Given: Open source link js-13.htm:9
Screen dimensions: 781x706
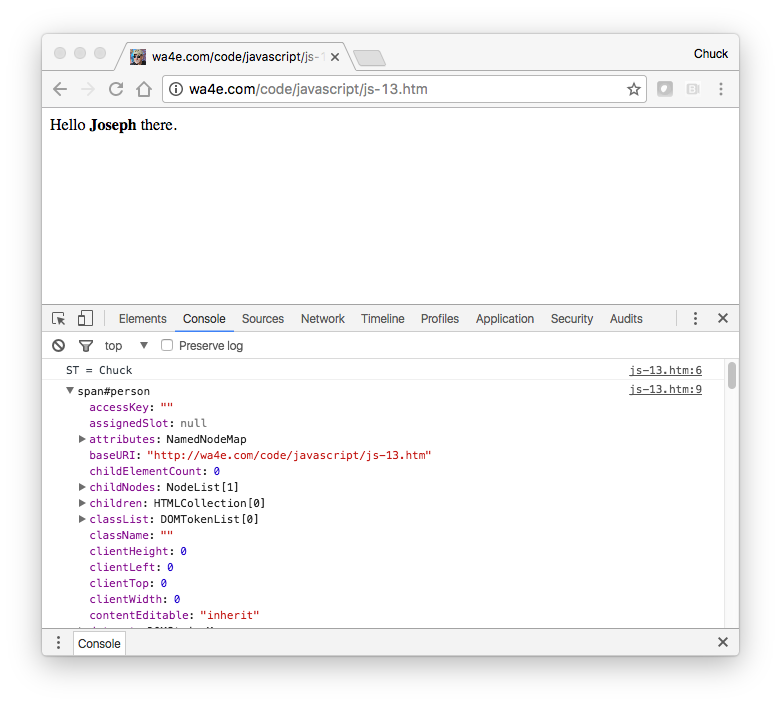Looking at the screenshot, I should 665,389.
